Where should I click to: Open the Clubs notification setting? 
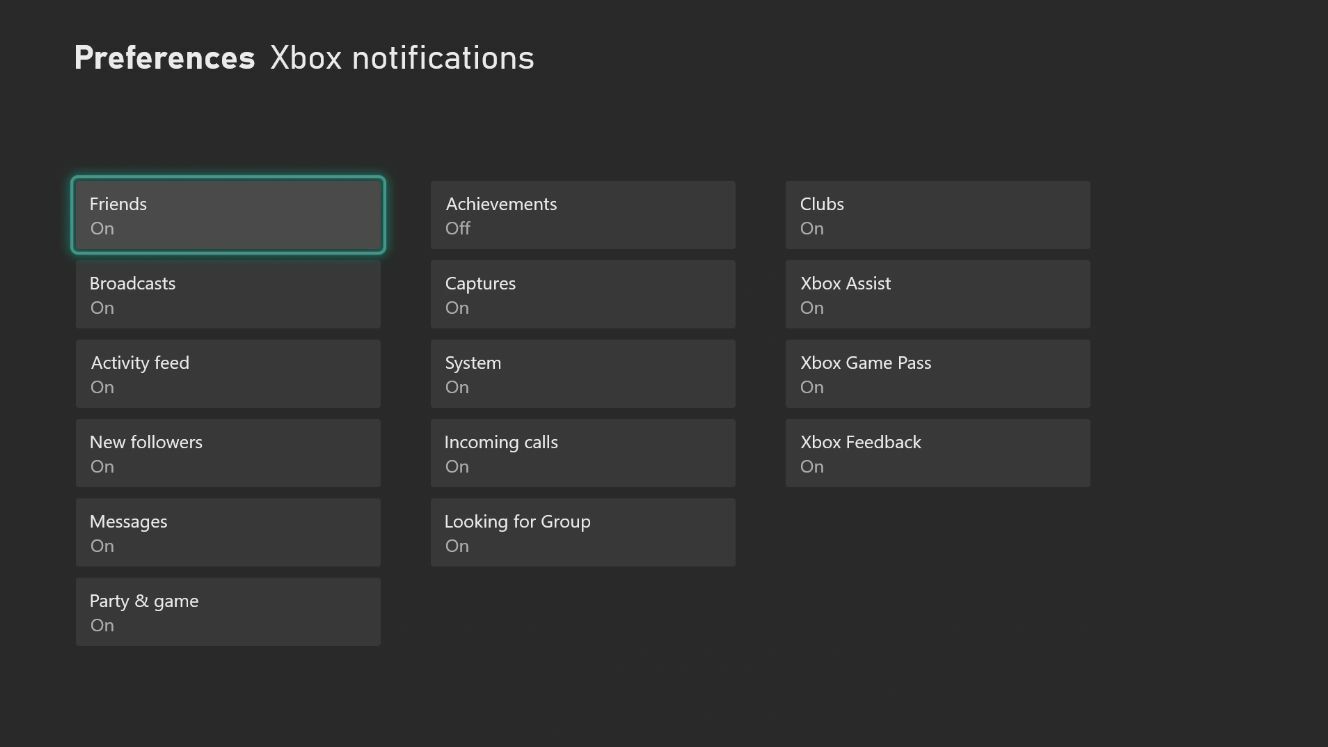coord(938,215)
